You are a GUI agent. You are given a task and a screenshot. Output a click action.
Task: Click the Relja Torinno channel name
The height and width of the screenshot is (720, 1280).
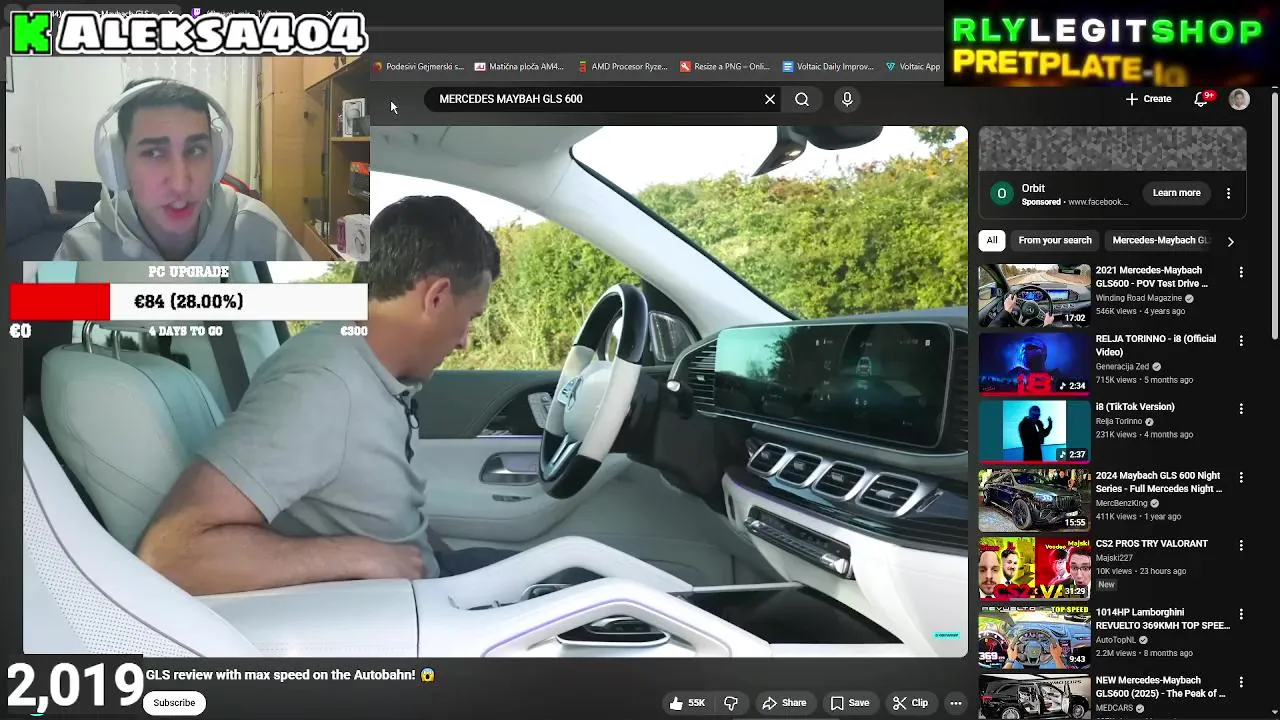tap(1119, 422)
